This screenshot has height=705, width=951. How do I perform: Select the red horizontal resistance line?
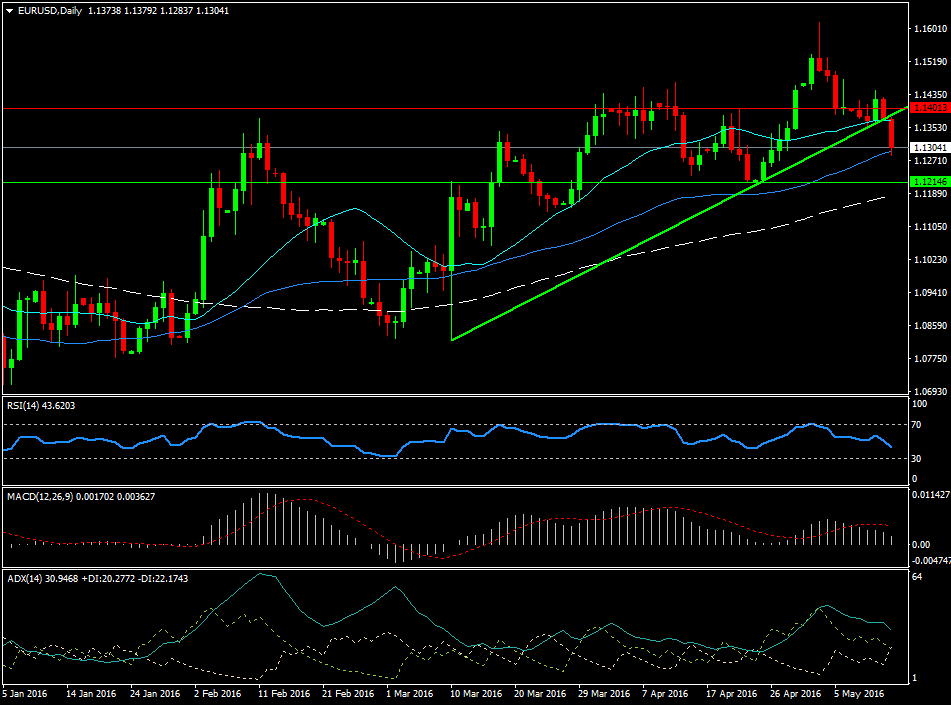[x=300, y=107]
